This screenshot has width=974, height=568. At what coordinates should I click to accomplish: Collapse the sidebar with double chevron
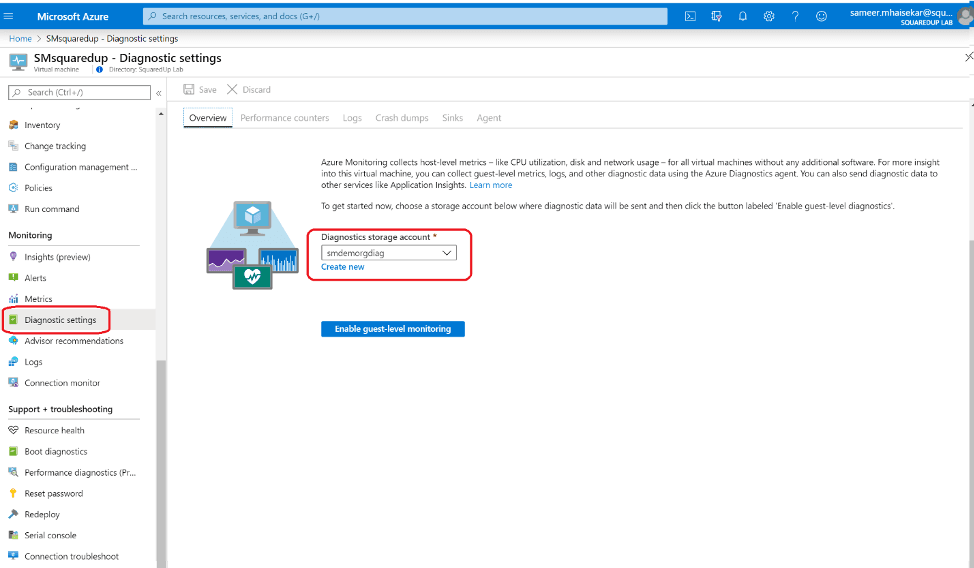coord(158,92)
